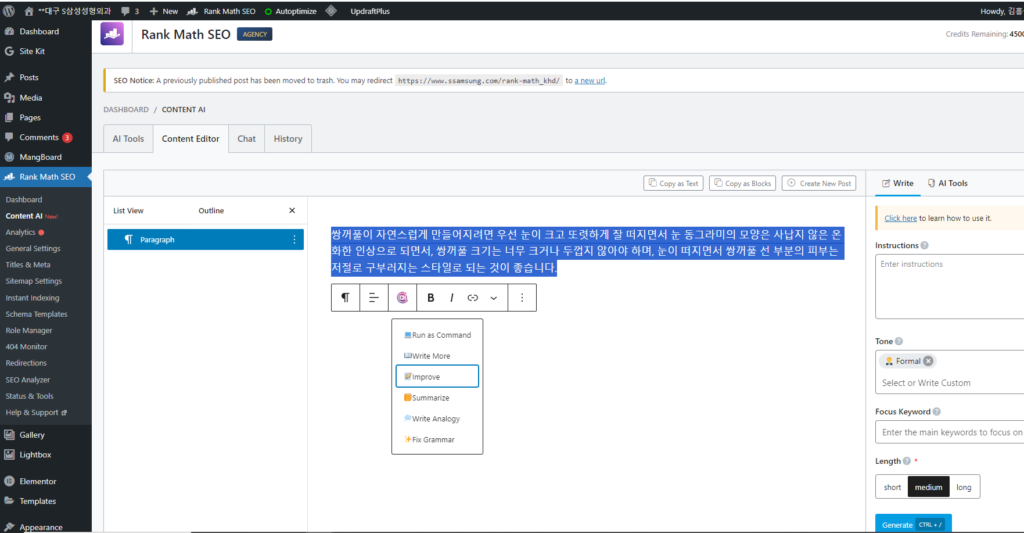The height and width of the screenshot is (533, 1024).
Task: Open UpdraftPlus from the admin bar
Action: [x=370, y=11]
